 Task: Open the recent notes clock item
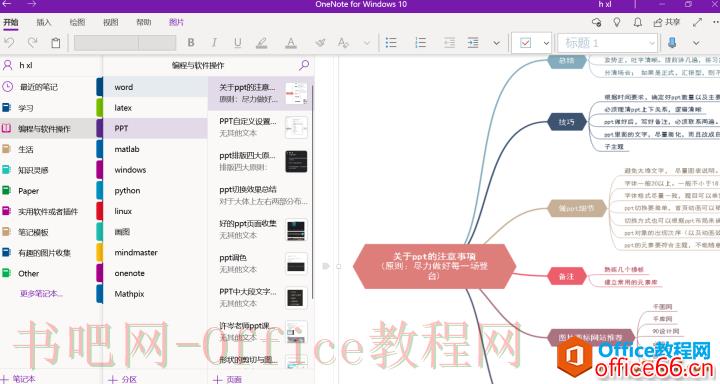point(51,87)
